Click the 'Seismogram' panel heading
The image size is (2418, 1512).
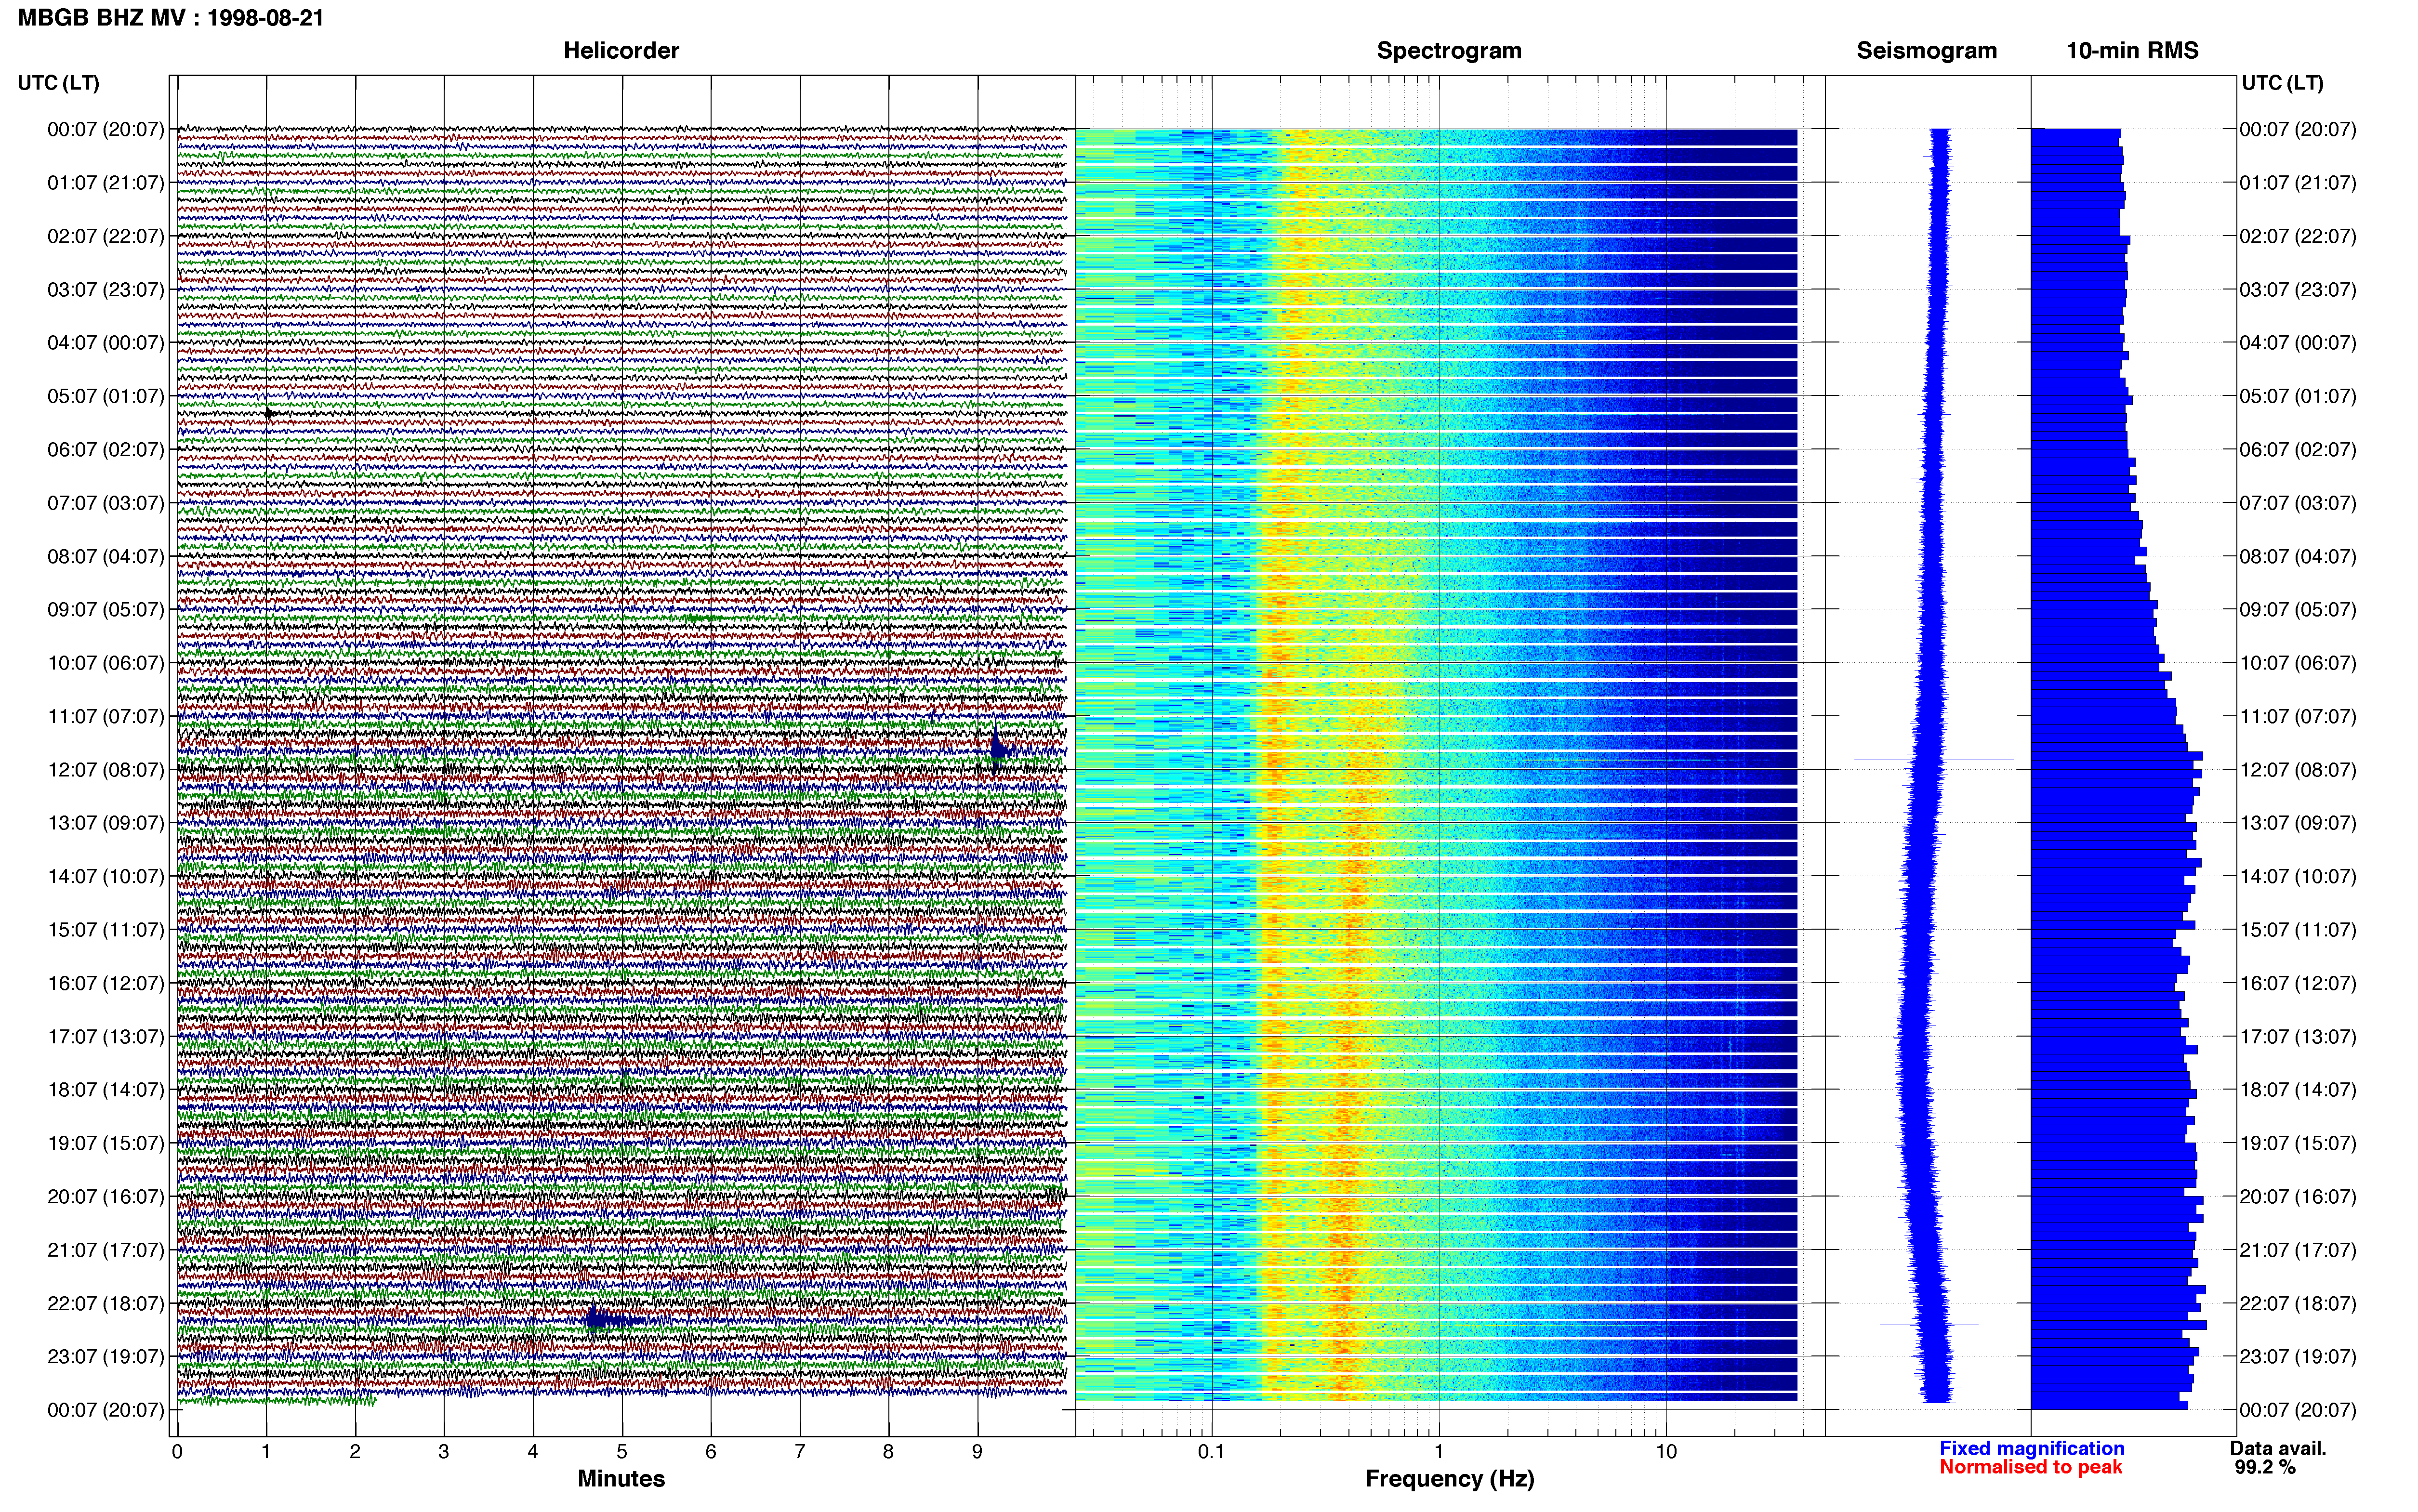coord(1927,51)
